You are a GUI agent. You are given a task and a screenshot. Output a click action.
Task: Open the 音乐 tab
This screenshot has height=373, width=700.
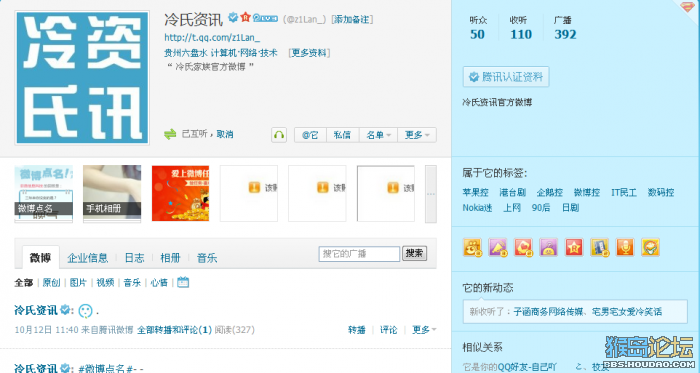[207, 257]
